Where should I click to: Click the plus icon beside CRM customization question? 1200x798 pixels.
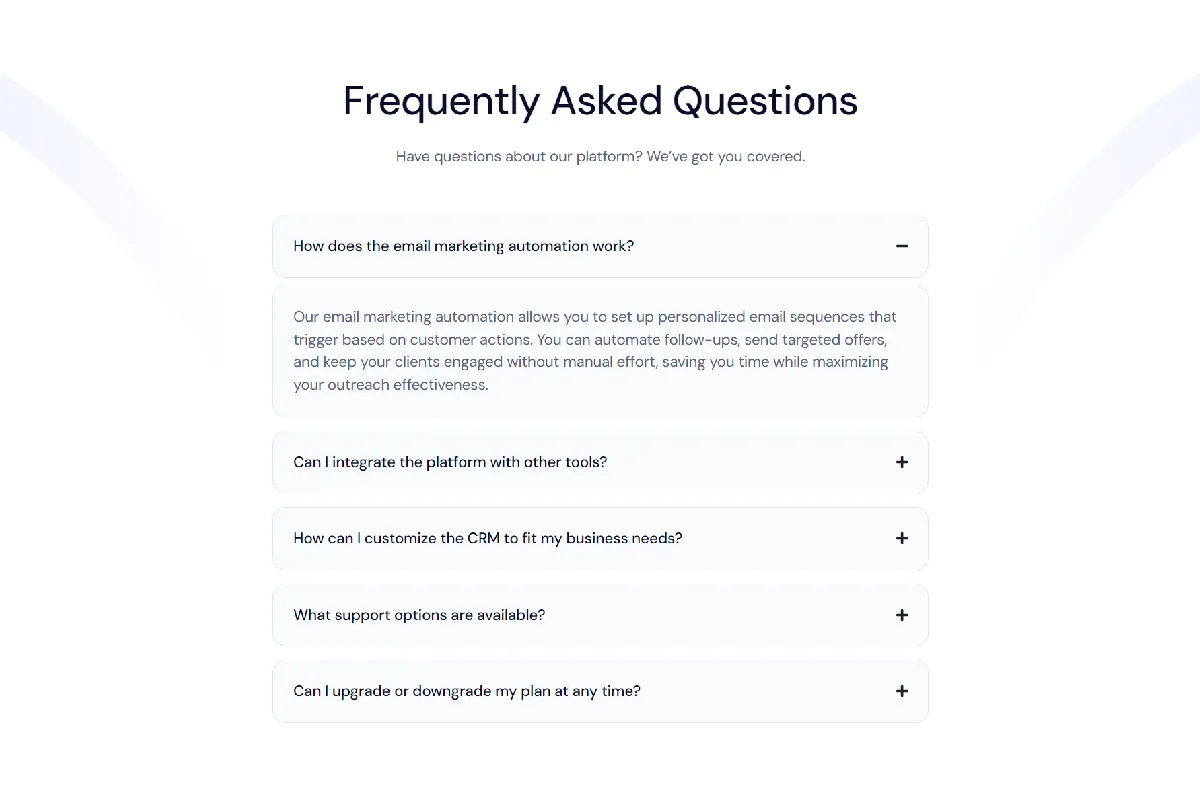(902, 538)
